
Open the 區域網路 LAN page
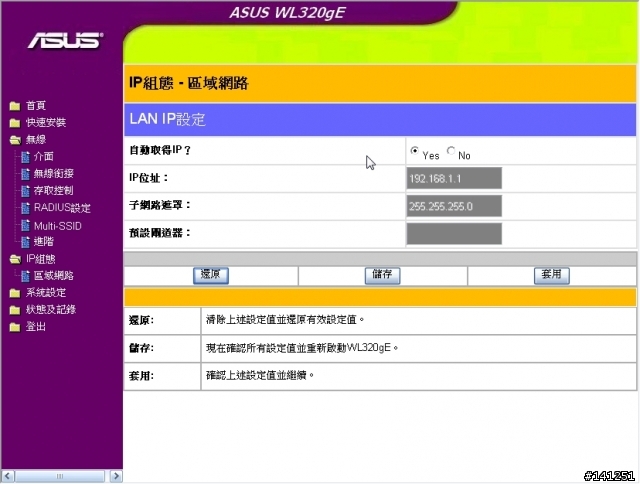pyautogui.click(x=53, y=276)
